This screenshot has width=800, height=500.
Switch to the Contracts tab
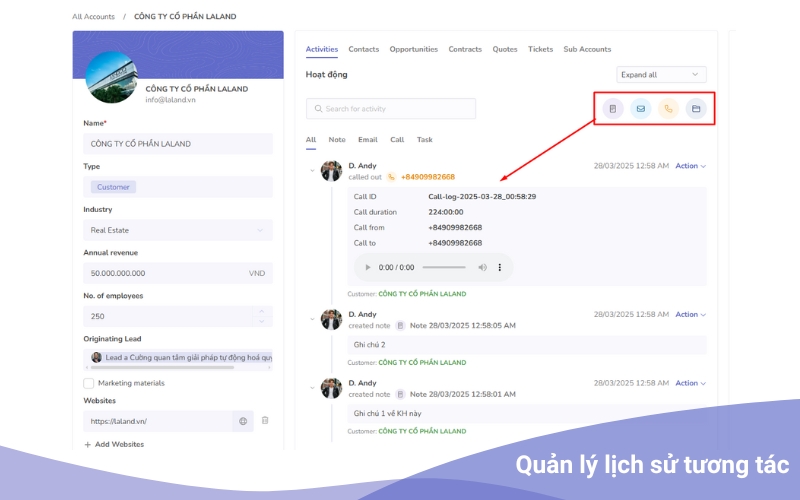point(465,49)
